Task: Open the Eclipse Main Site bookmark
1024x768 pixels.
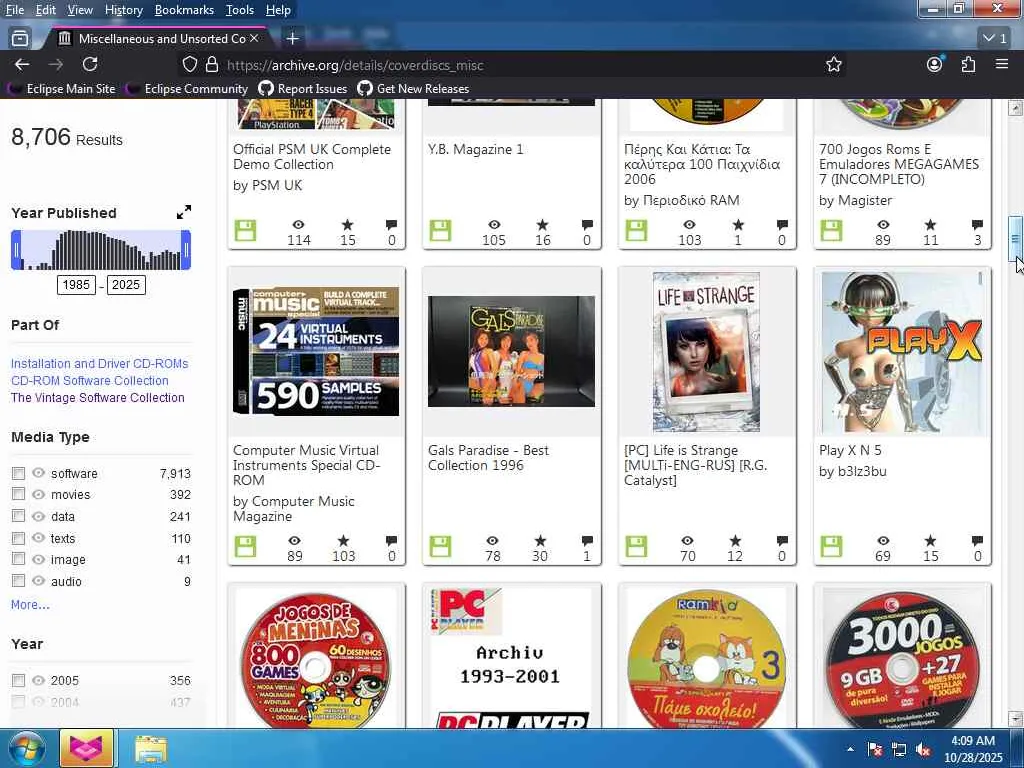Action: tap(63, 89)
